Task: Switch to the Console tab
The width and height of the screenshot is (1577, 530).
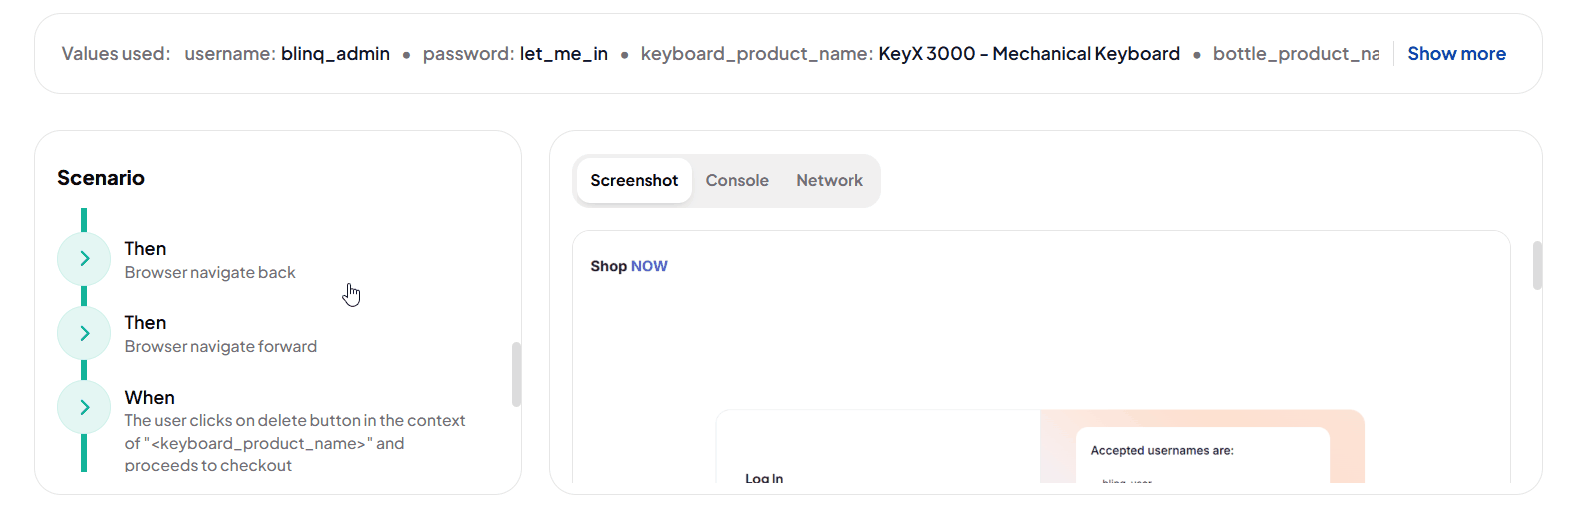Action: tap(737, 181)
